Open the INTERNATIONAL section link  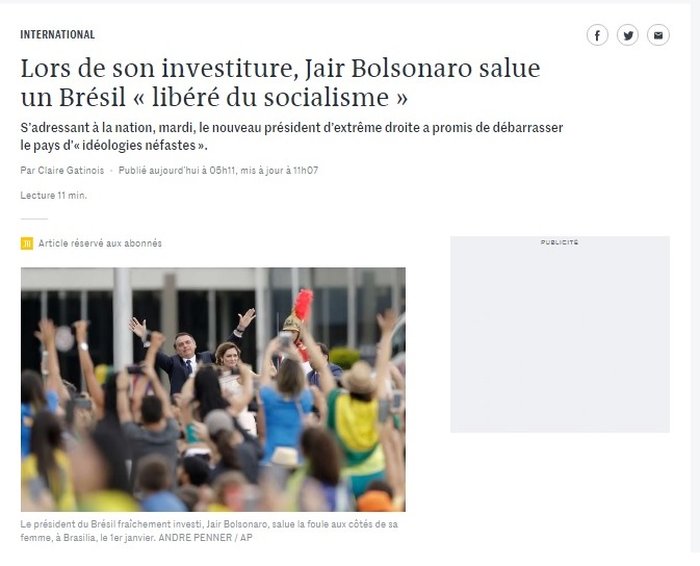(58, 34)
